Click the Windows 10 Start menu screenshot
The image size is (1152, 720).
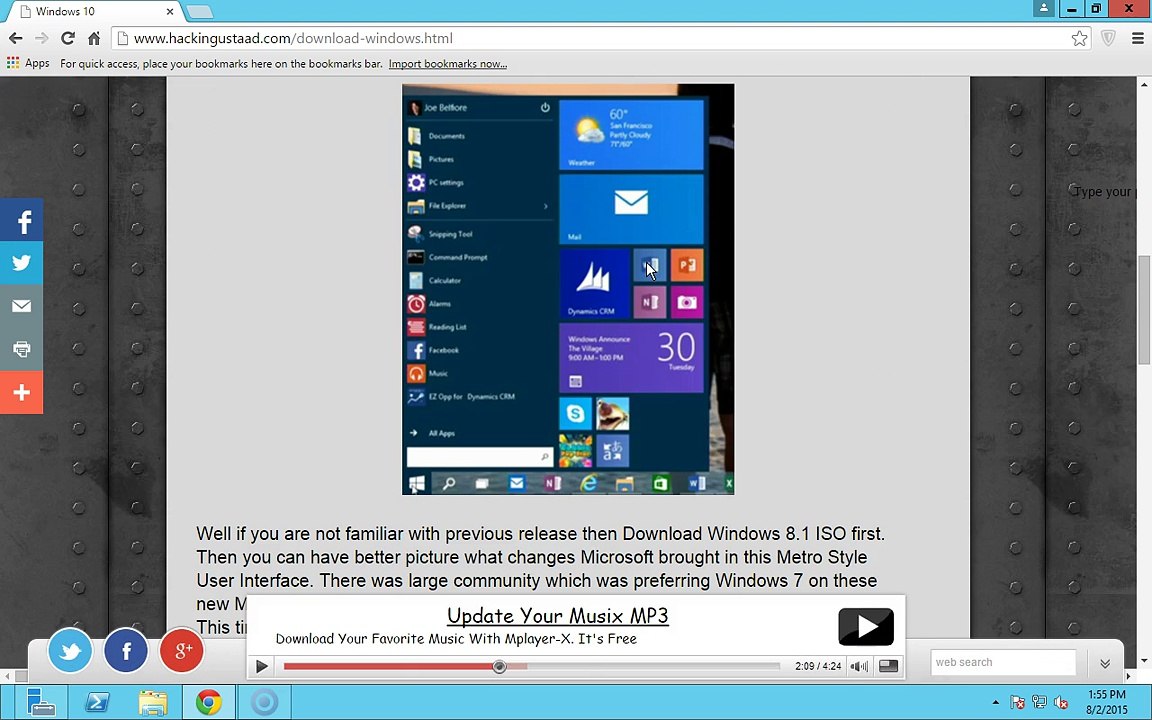click(568, 289)
